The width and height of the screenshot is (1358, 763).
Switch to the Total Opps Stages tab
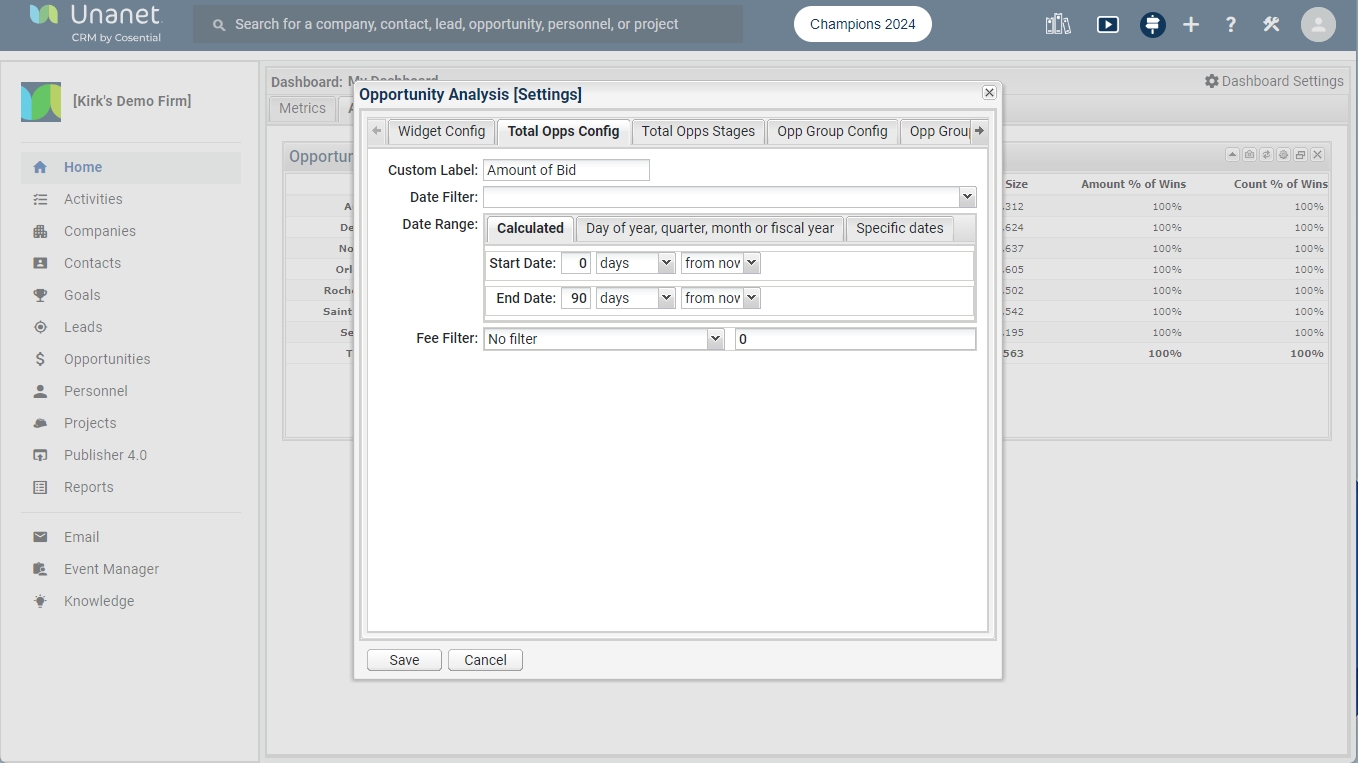tap(698, 131)
